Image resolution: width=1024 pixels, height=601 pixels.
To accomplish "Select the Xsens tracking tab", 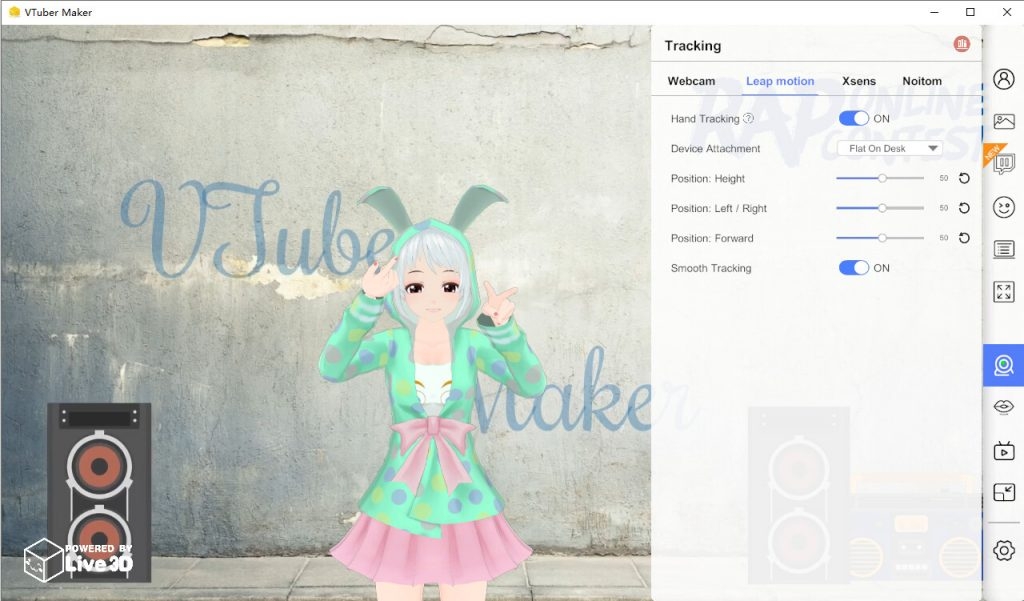I will click(858, 81).
